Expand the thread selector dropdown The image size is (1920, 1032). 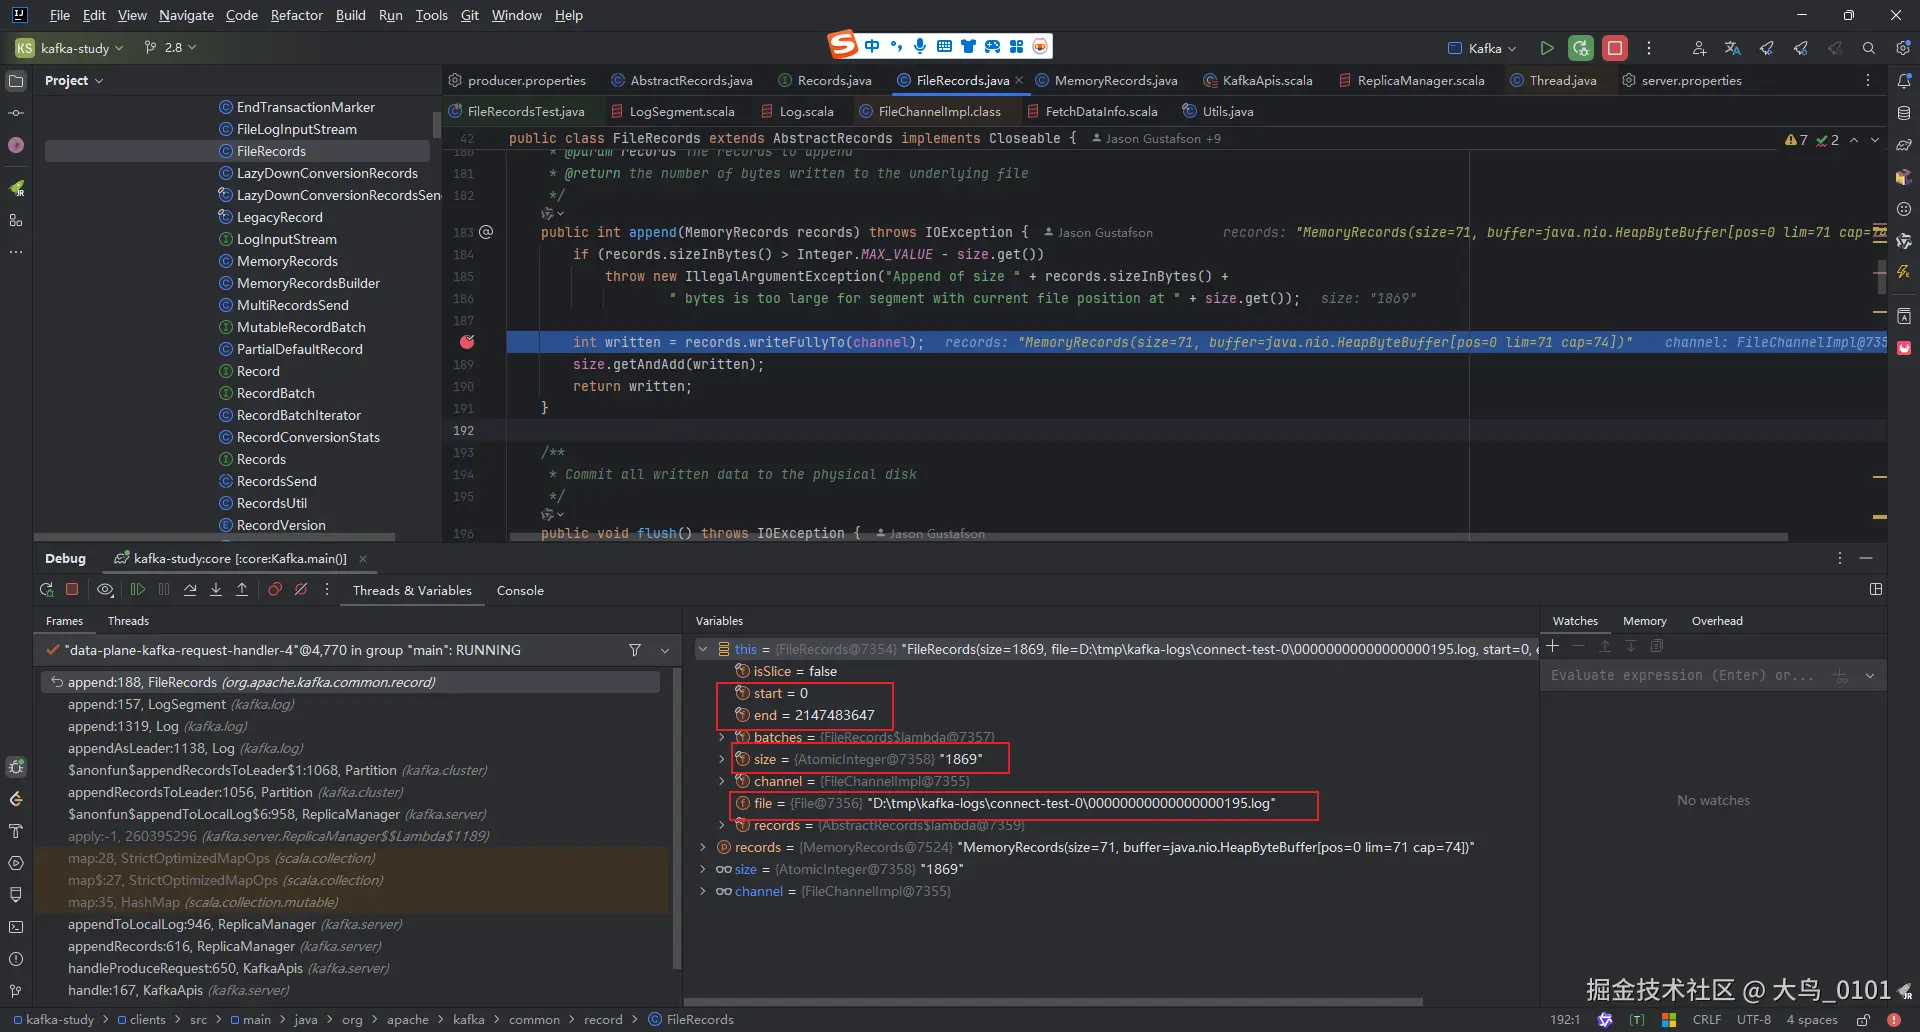(x=665, y=650)
